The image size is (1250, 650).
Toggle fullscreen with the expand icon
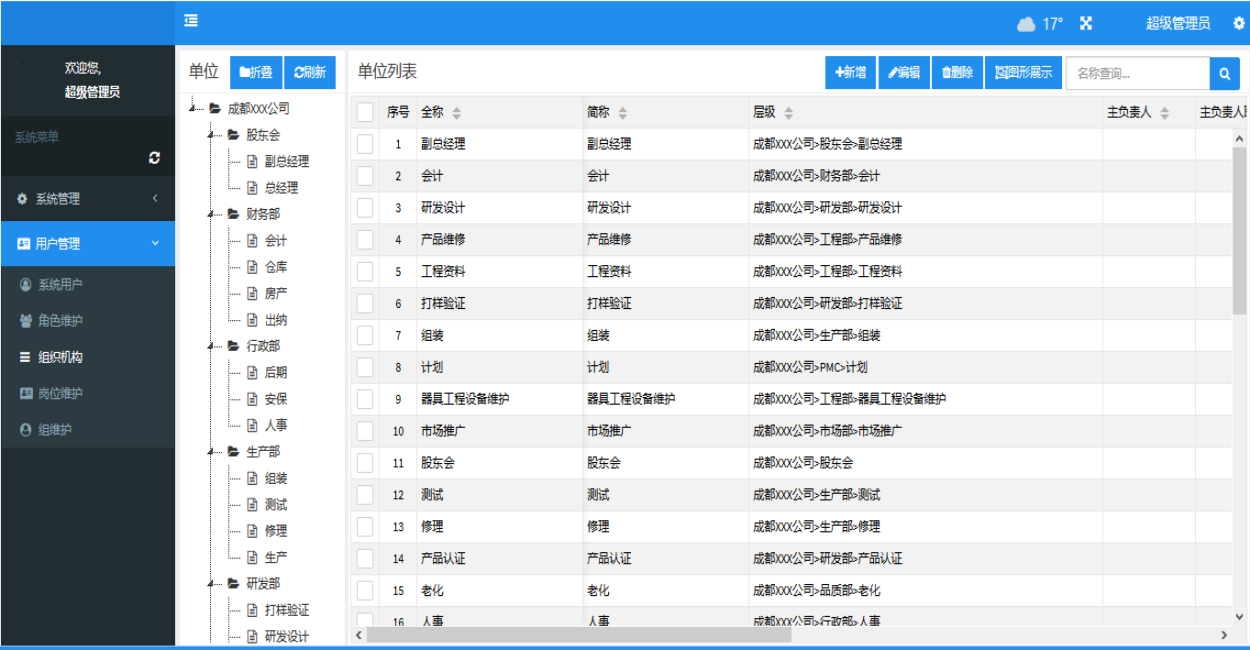tap(1086, 23)
